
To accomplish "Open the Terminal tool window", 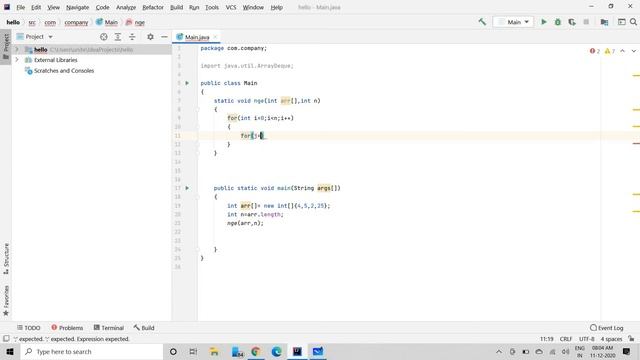I will point(109,328).
